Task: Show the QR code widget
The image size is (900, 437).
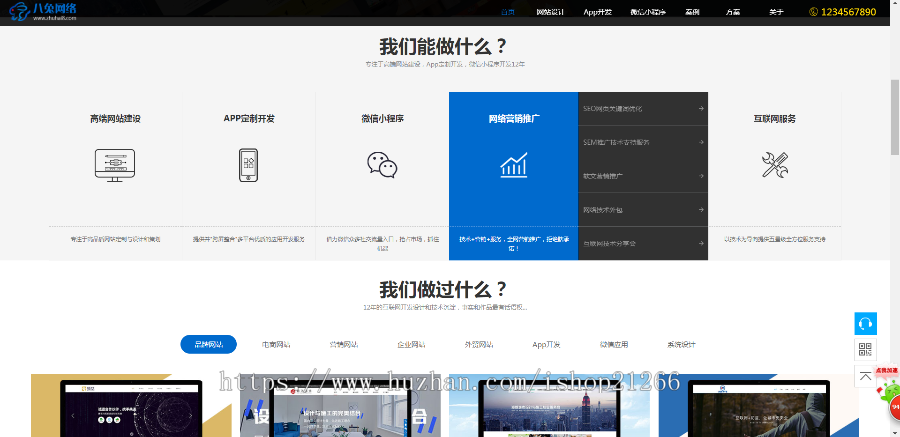Action: tap(866, 350)
